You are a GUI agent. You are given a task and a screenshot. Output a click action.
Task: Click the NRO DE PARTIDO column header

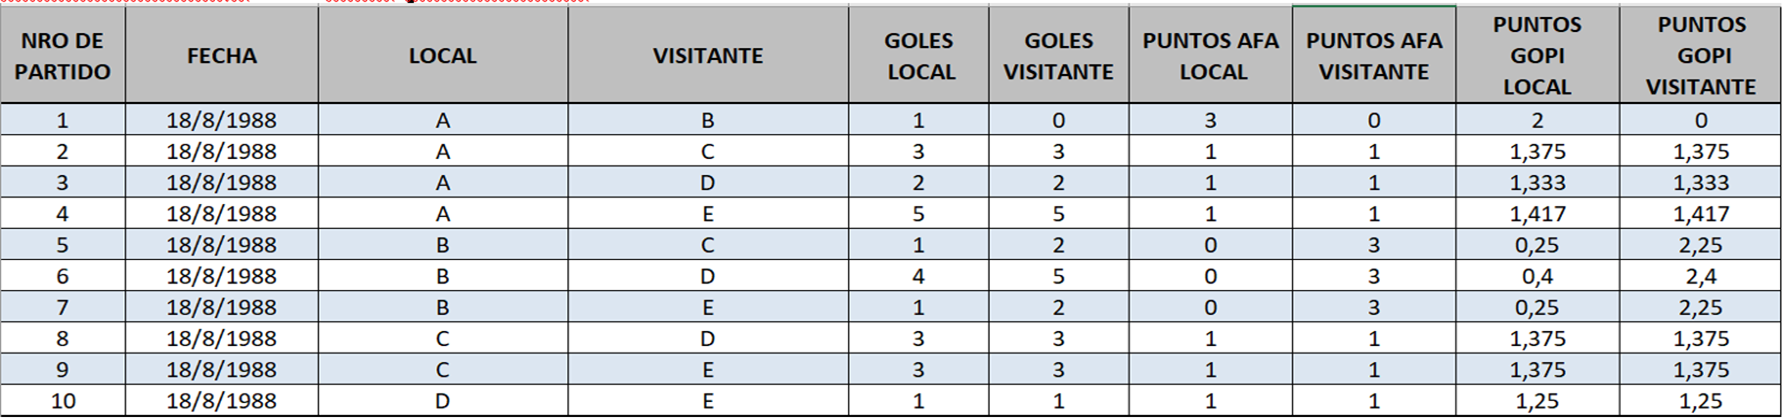63,56
